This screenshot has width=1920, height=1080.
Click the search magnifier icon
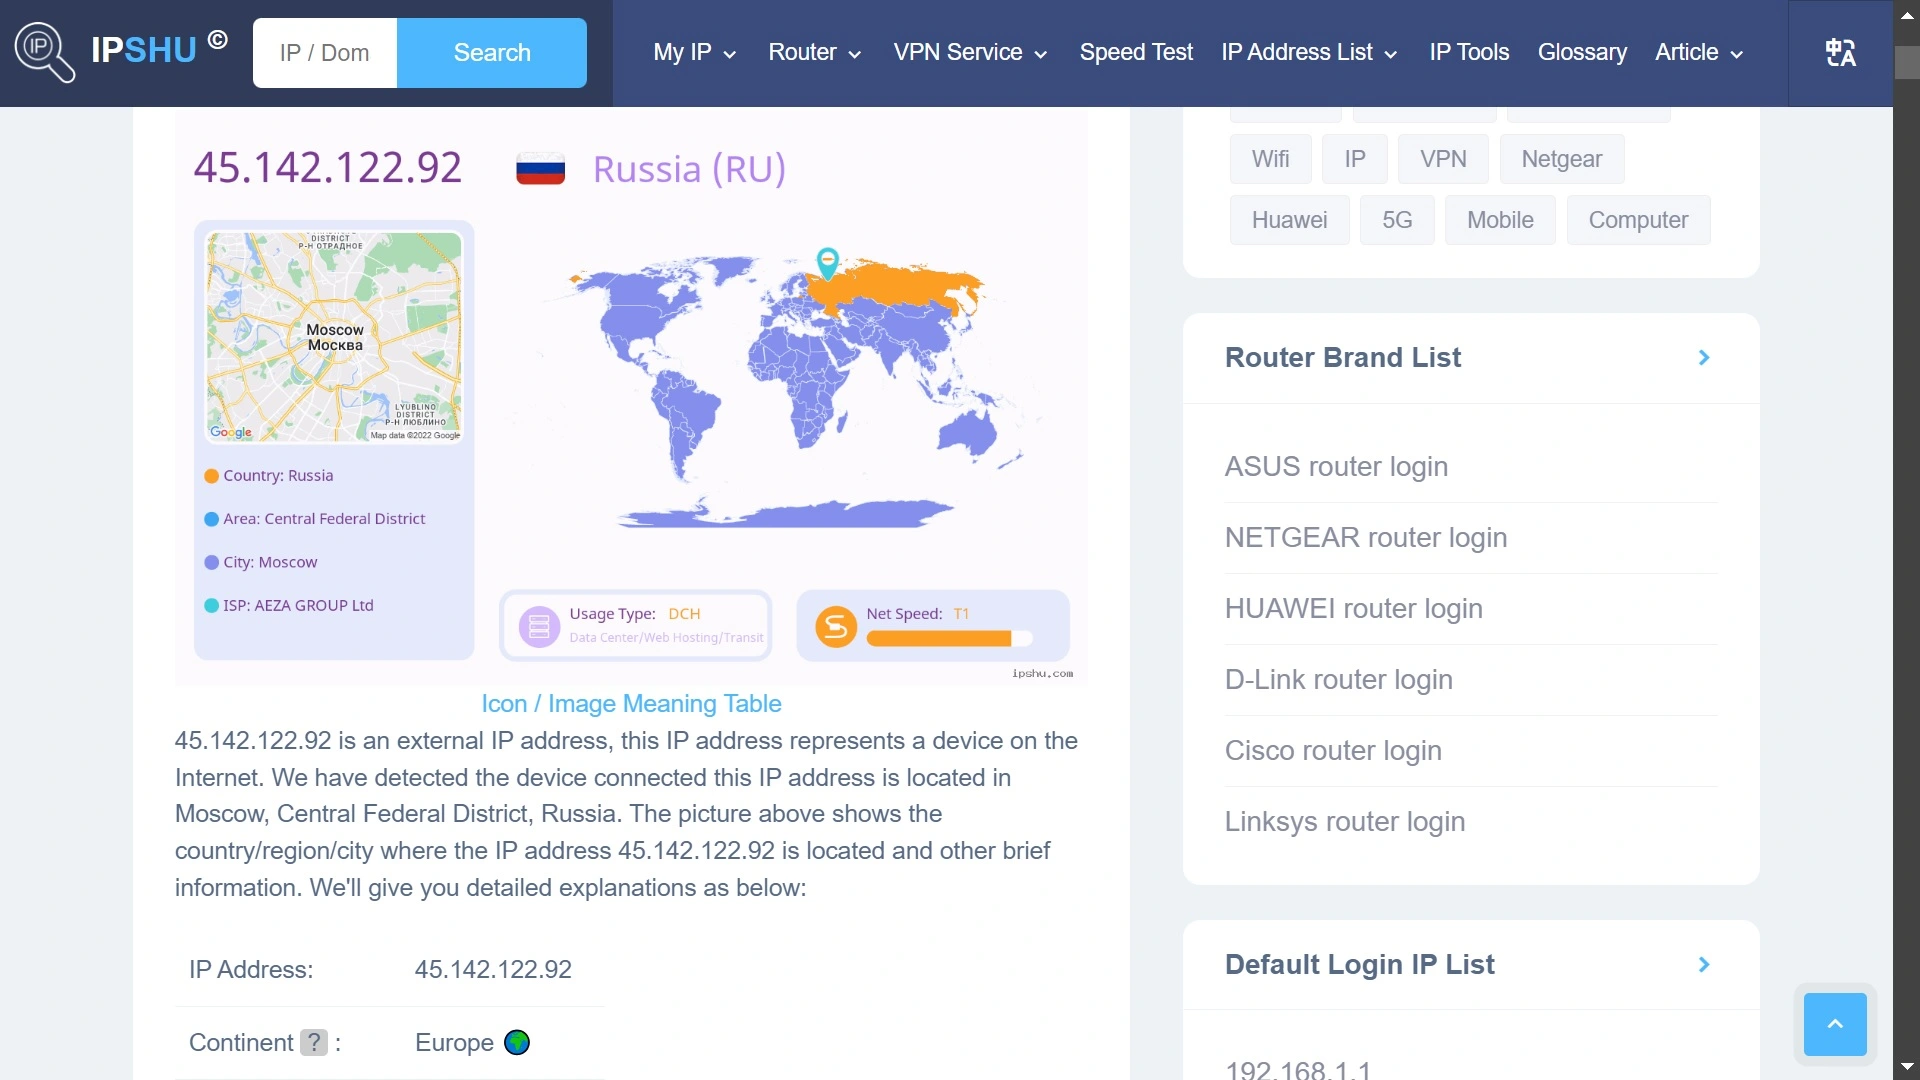42,51
